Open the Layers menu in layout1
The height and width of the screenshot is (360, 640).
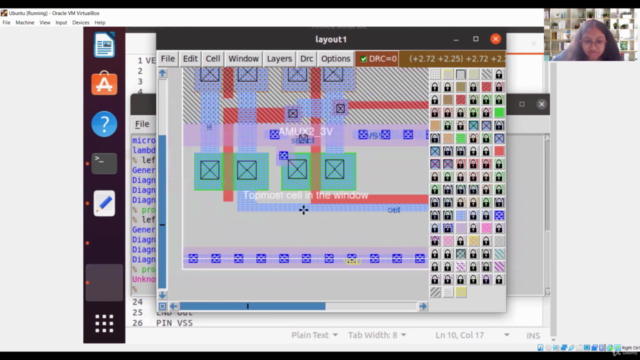point(279,59)
